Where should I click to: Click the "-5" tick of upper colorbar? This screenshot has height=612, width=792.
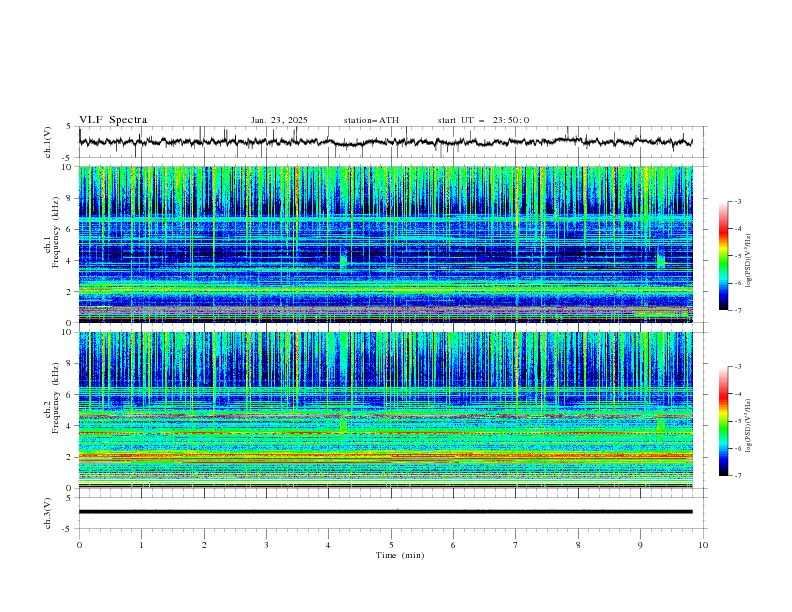738,256
